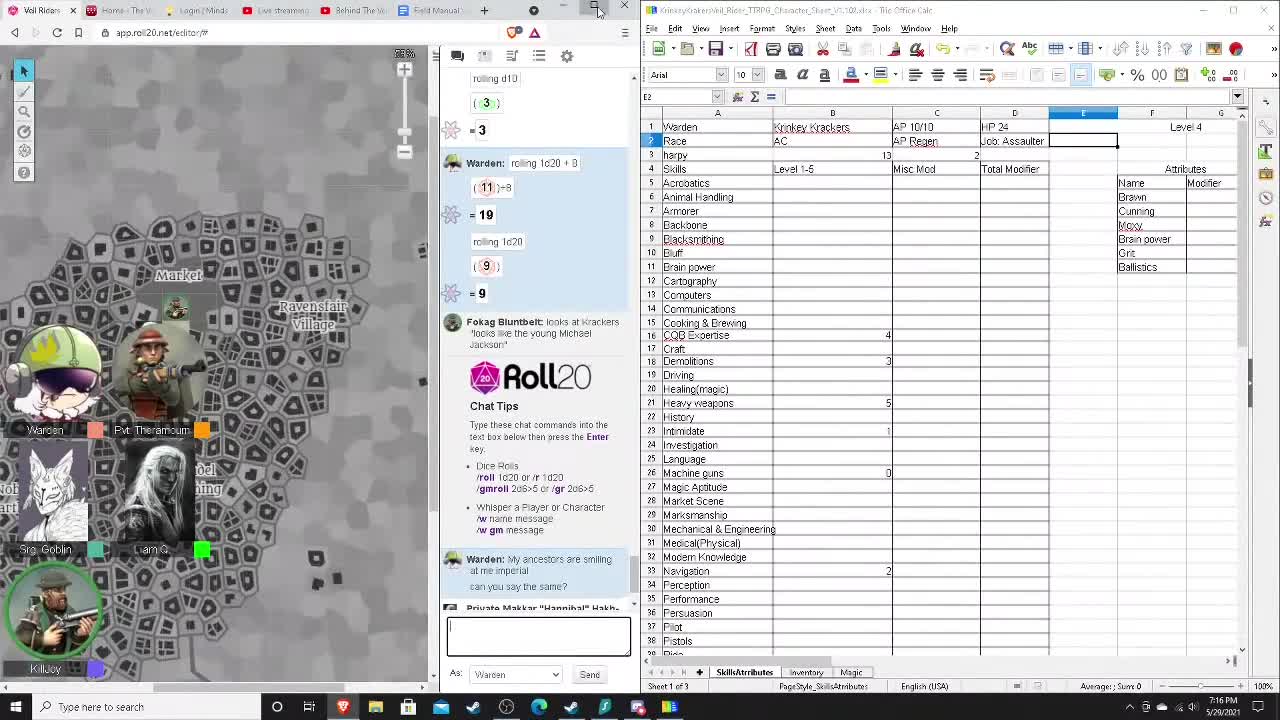
Task: Select the arrow Select tool in Roll20
Action: click(x=24, y=71)
